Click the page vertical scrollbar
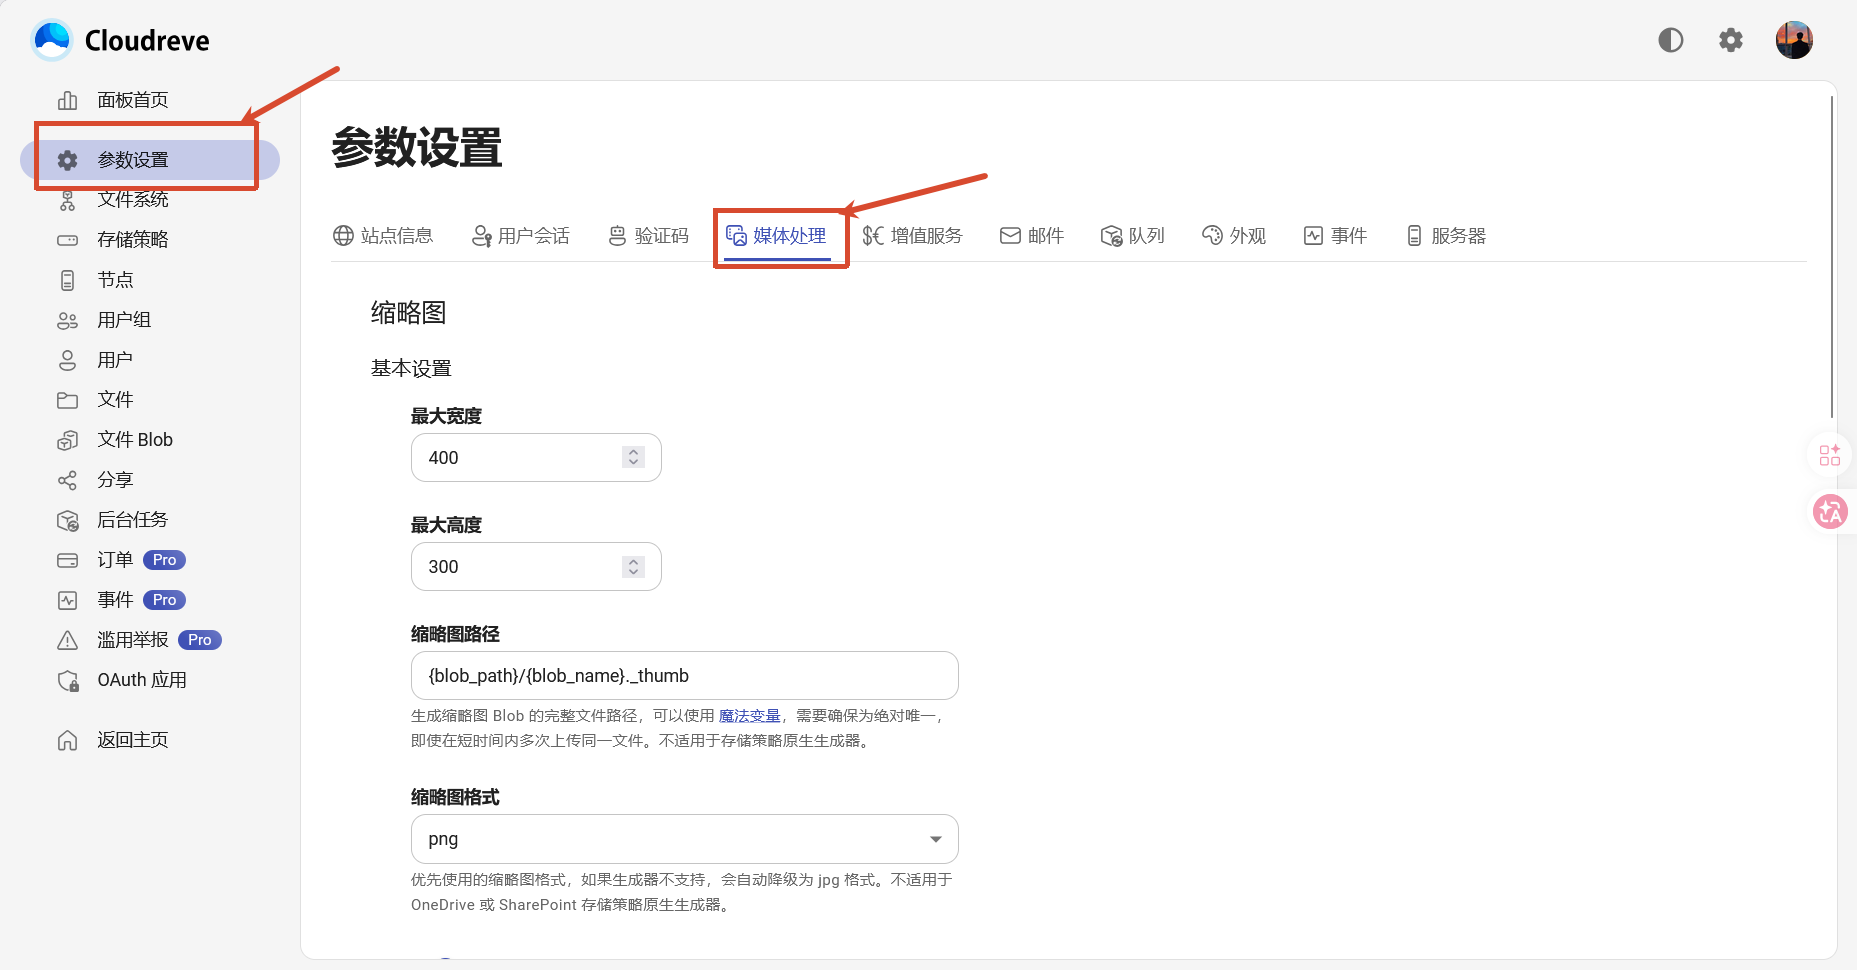This screenshot has height=970, width=1857. 1832,256
